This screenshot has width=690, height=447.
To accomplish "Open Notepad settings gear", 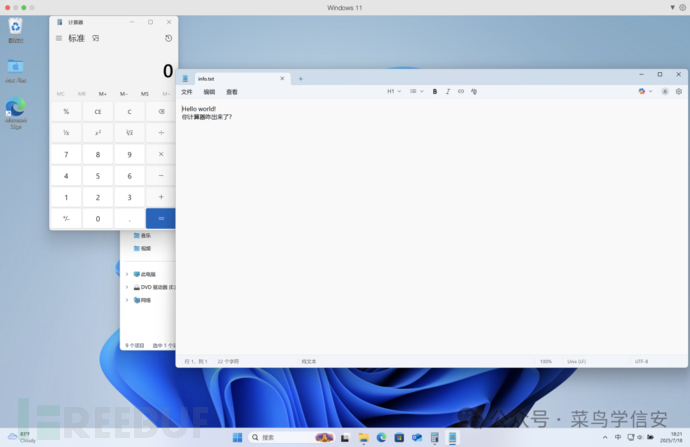I will pos(679,92).
